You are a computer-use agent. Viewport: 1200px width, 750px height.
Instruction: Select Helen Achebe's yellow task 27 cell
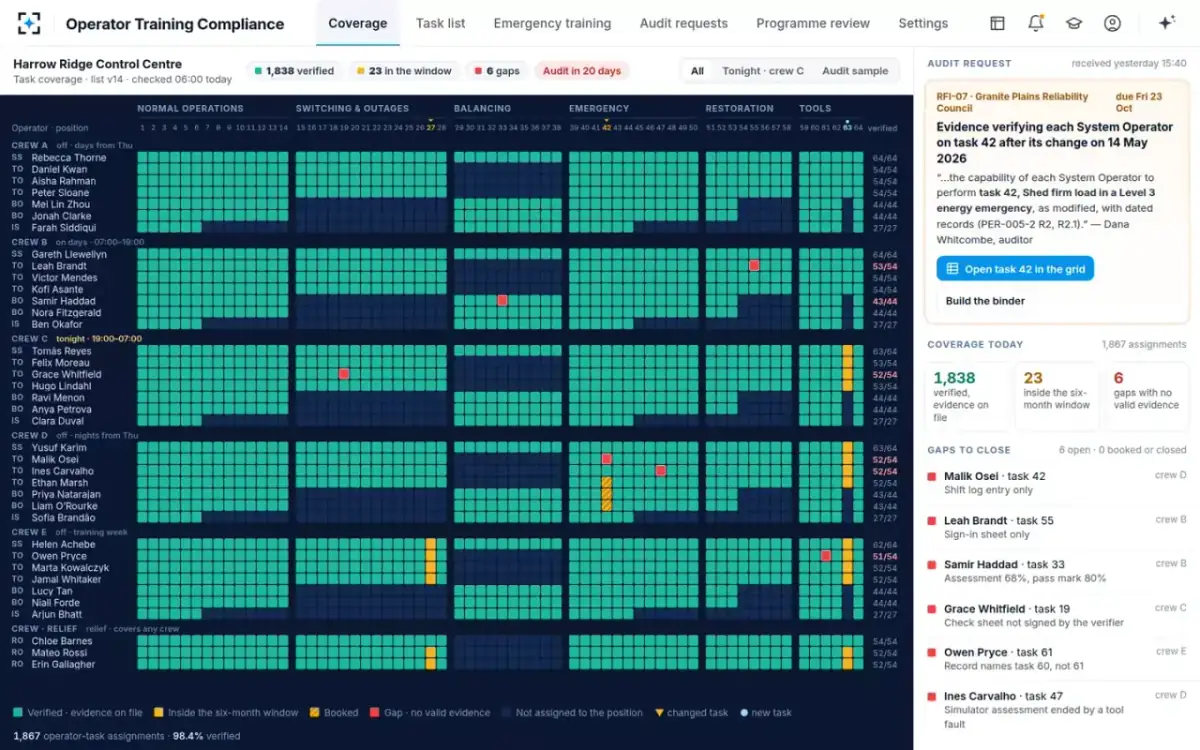pyautogui.click(x=431, y=544)
